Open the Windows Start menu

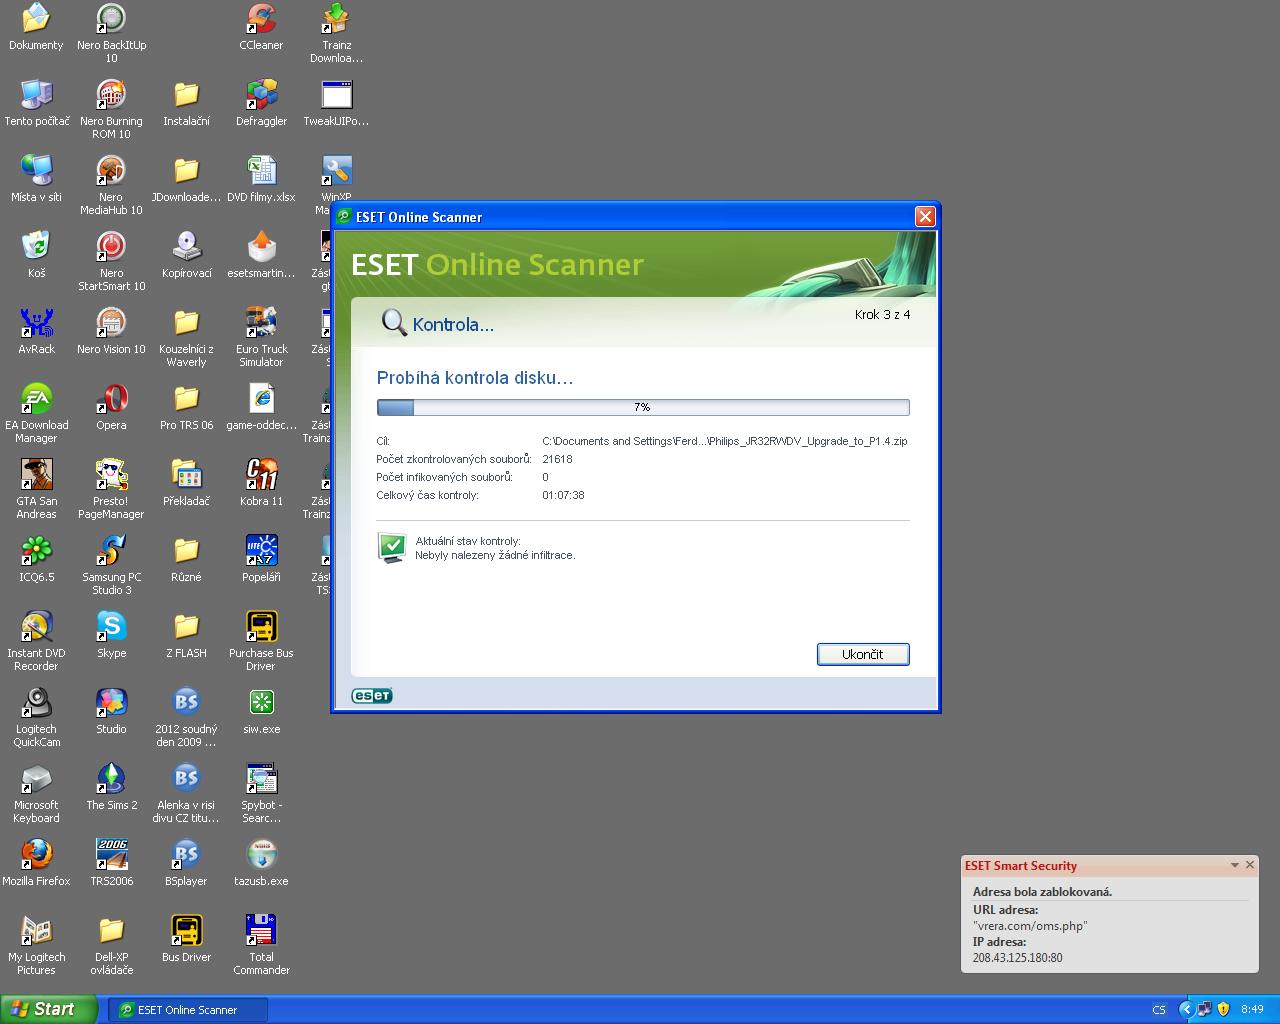pyautogui.click(x=48, y=1009)
